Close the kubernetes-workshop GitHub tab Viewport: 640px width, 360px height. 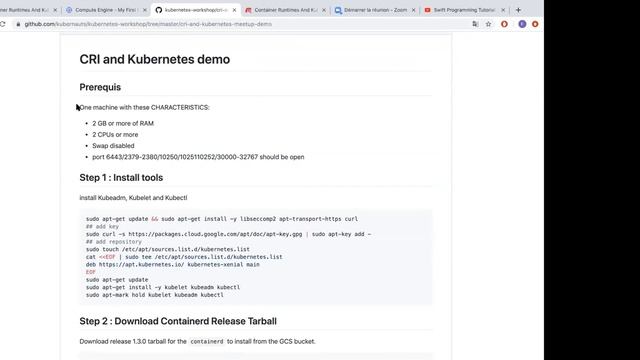pyautogui.click(x=234, y=10)
